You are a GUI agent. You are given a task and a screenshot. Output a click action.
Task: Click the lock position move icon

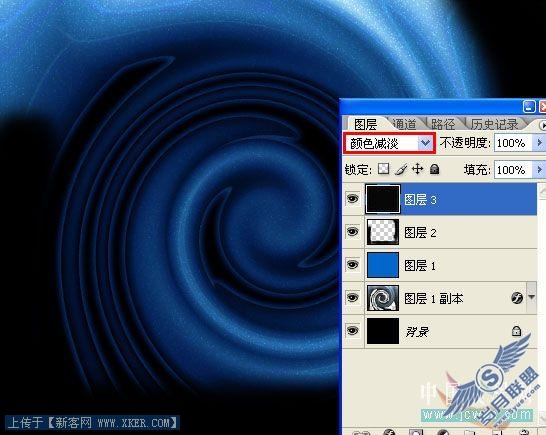417,169
